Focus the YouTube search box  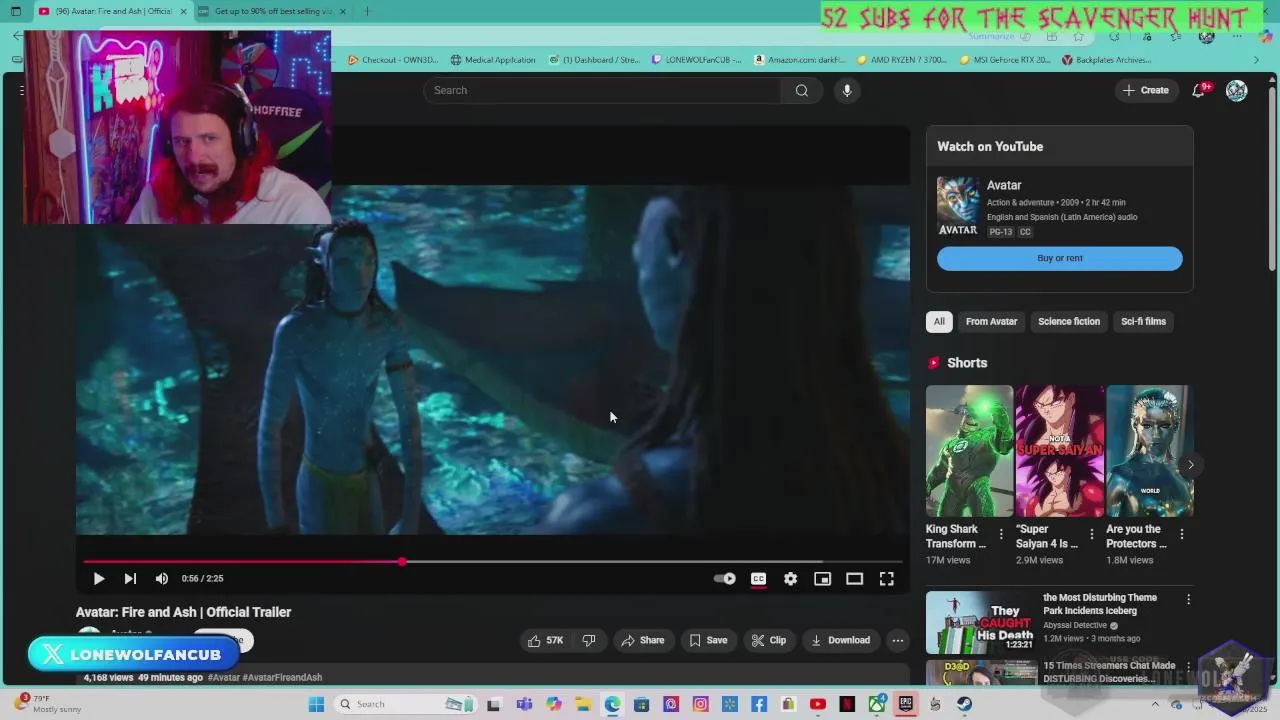(602, 90)
